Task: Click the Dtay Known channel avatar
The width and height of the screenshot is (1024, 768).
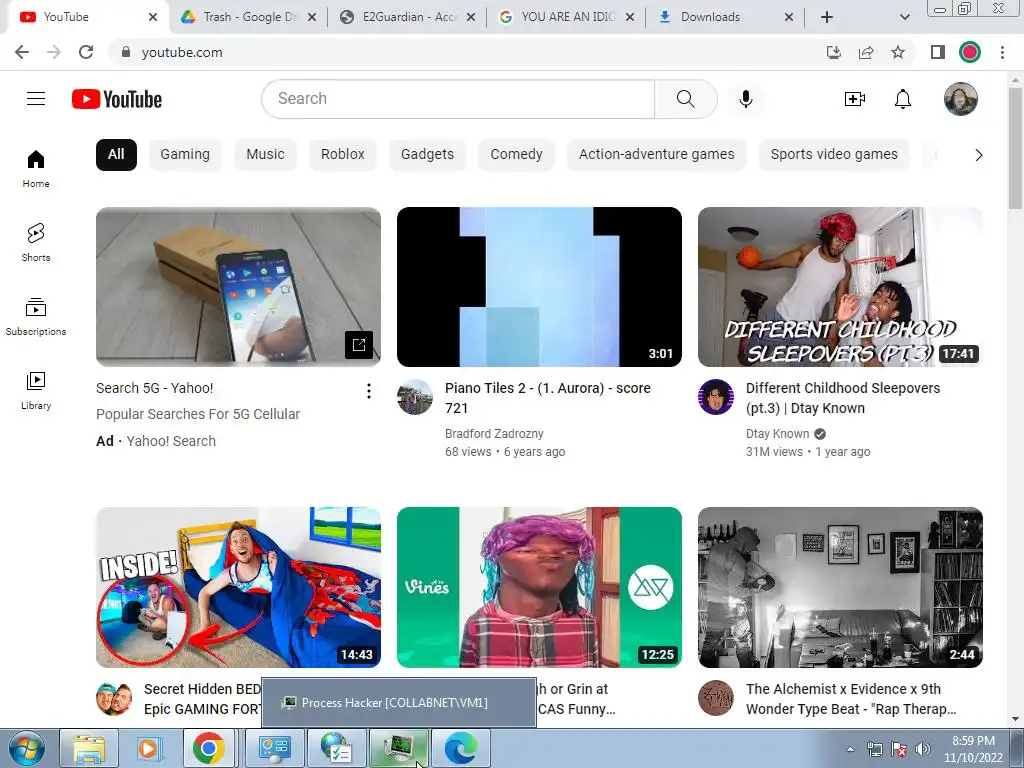Action: point(716,396)
